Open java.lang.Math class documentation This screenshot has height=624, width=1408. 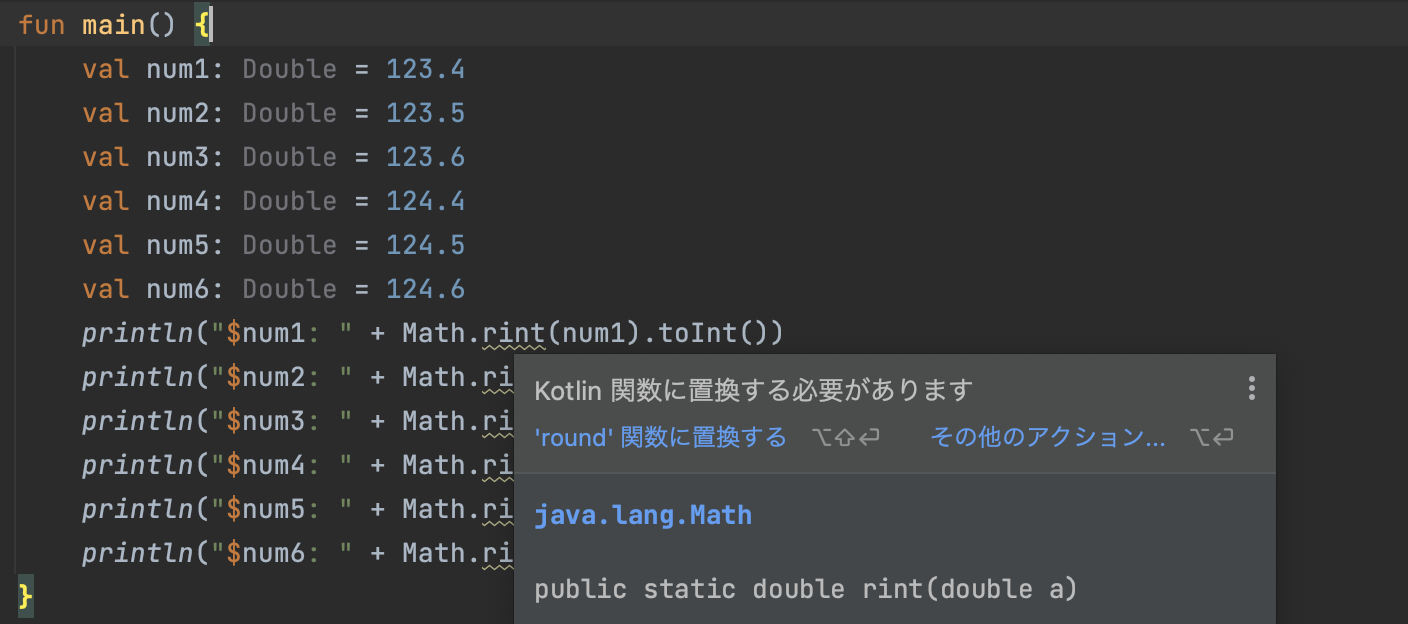click(x=643, y=514)
